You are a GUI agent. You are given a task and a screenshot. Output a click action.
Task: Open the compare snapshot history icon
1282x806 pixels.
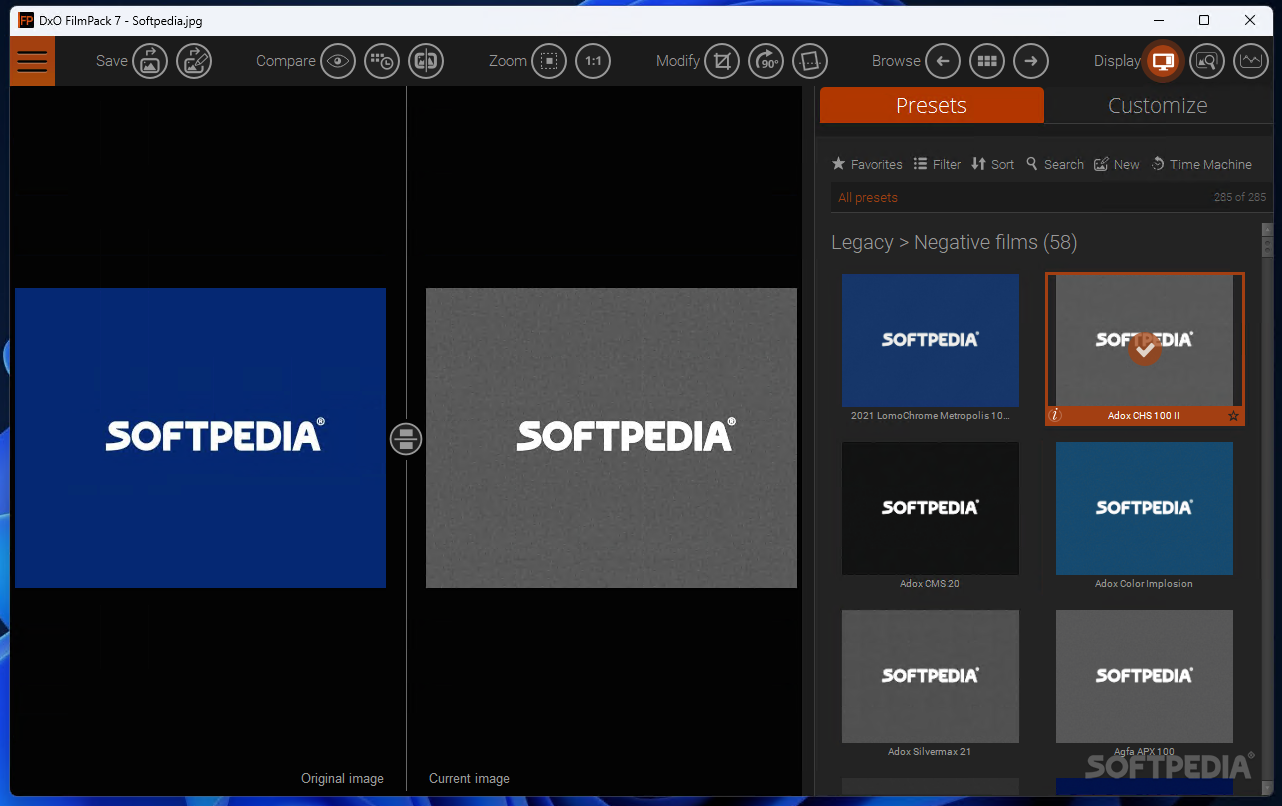(382, 61)
